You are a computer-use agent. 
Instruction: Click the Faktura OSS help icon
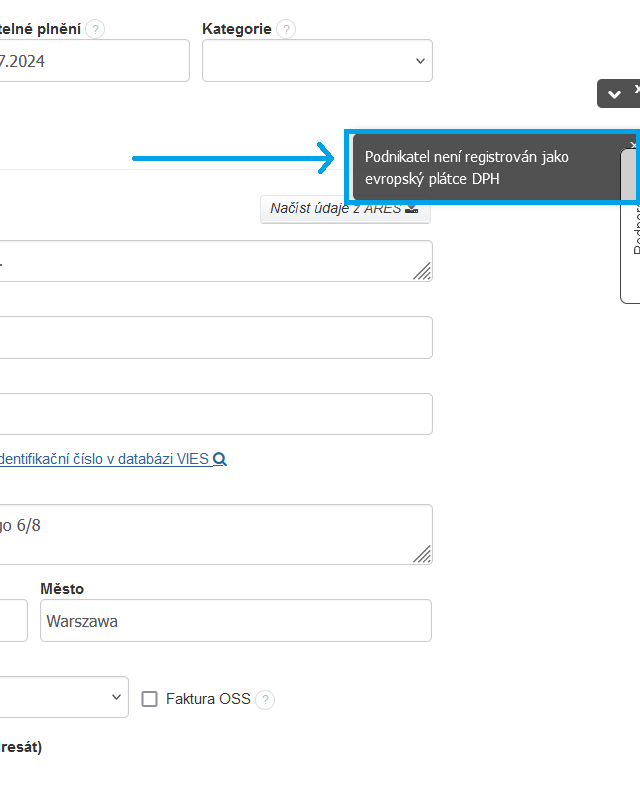(265, 700)
